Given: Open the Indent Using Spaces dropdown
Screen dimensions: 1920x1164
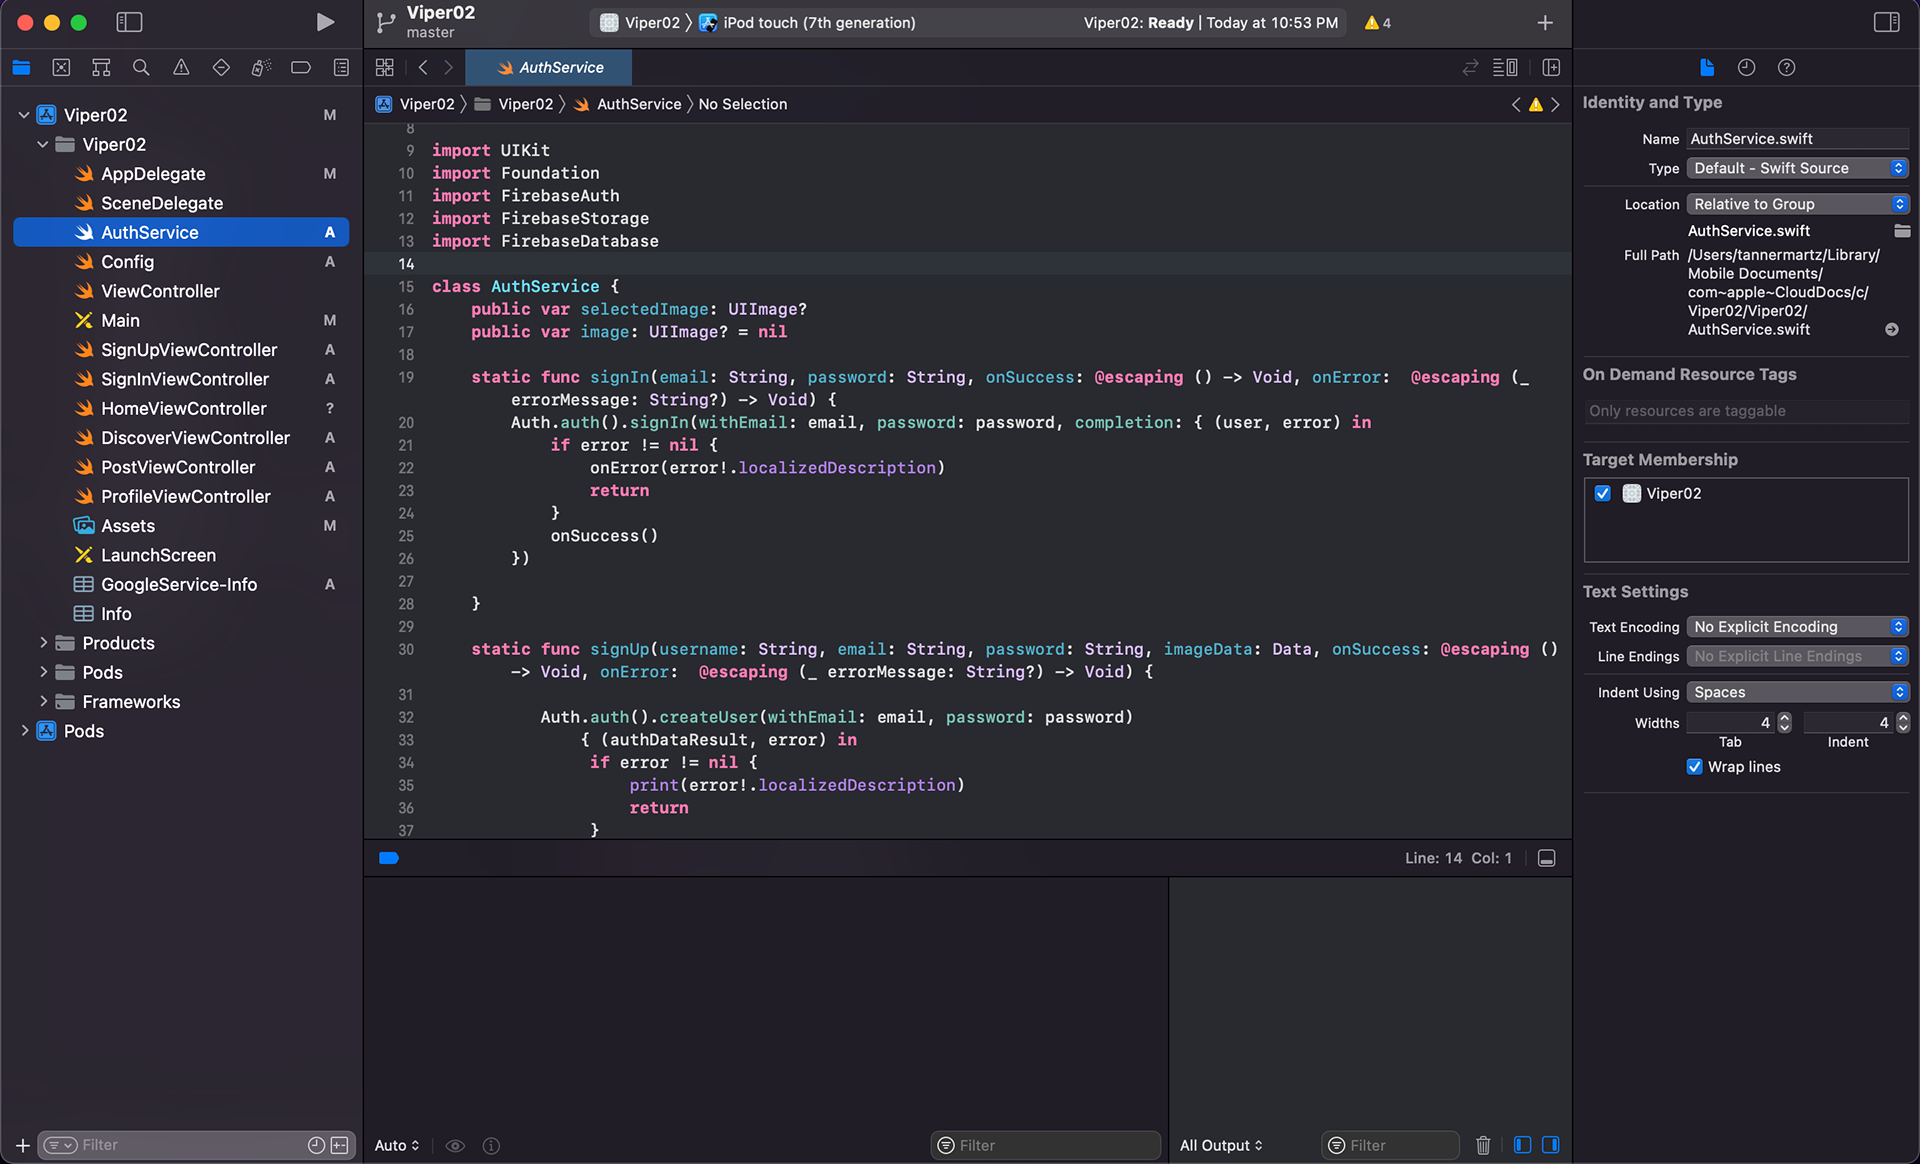Looking at the screenshot, I should click(1798, 692).
